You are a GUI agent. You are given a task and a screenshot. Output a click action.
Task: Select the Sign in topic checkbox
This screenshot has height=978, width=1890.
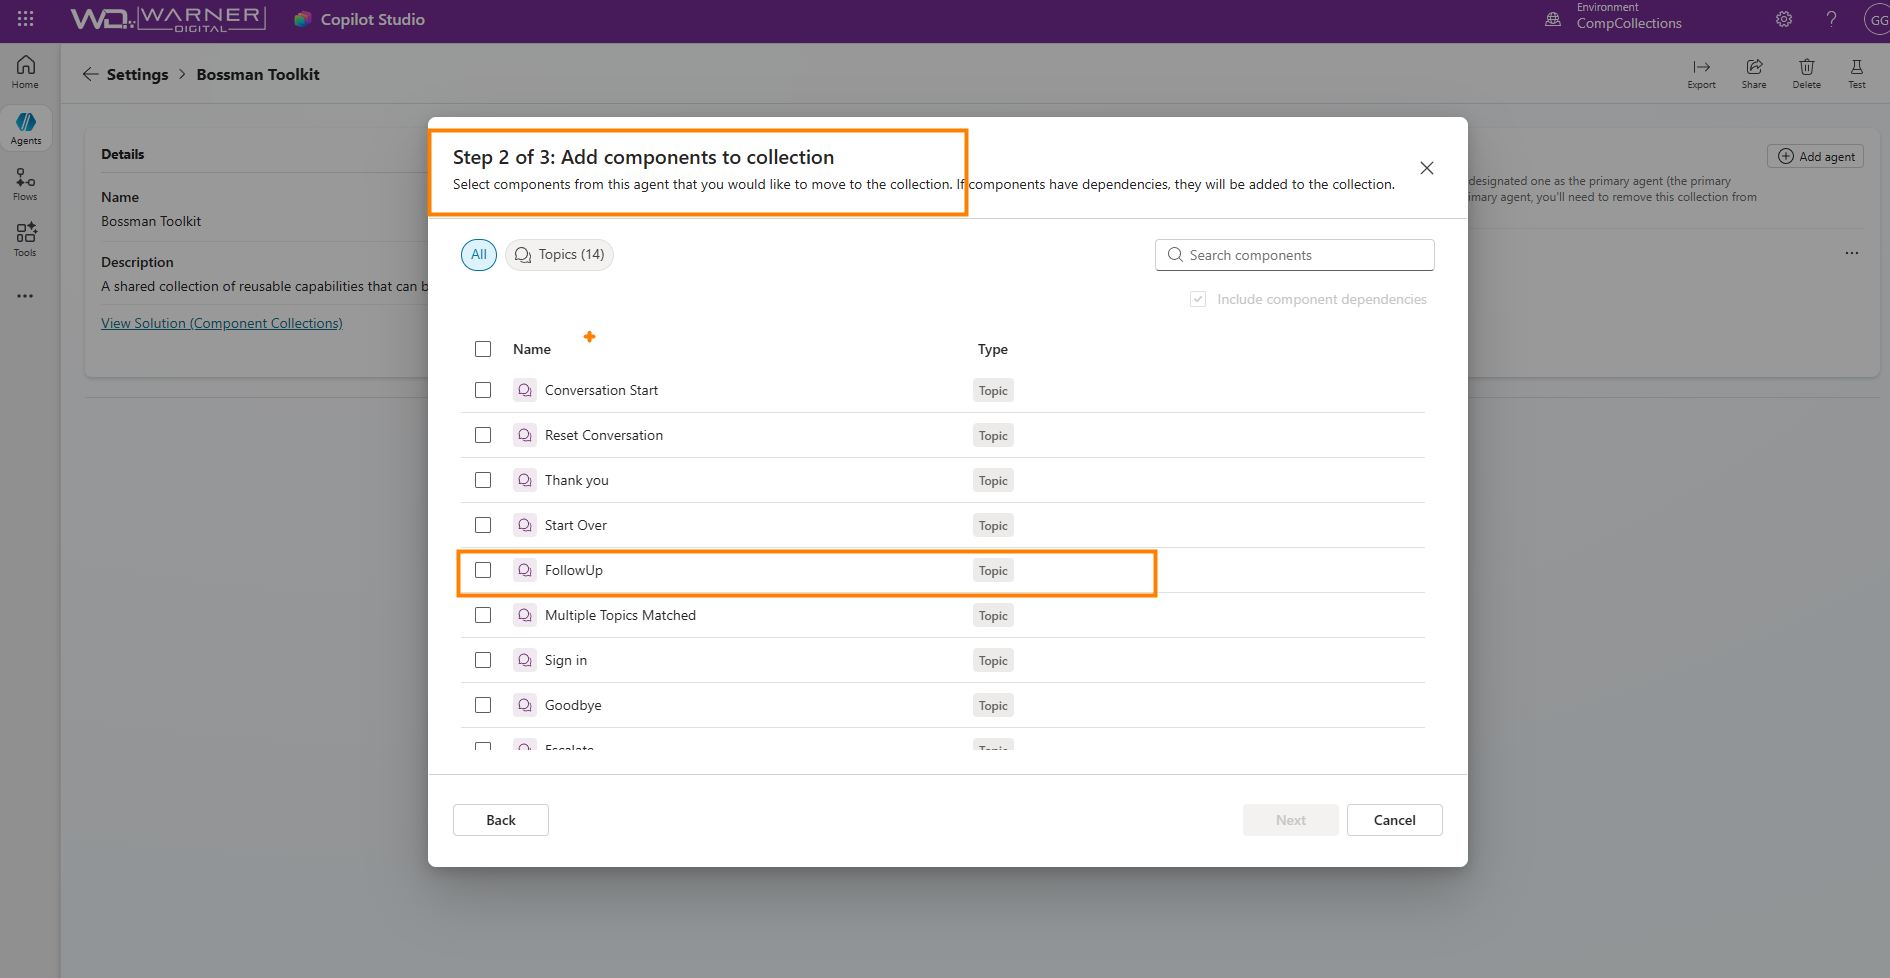click(x=483, y=660)
